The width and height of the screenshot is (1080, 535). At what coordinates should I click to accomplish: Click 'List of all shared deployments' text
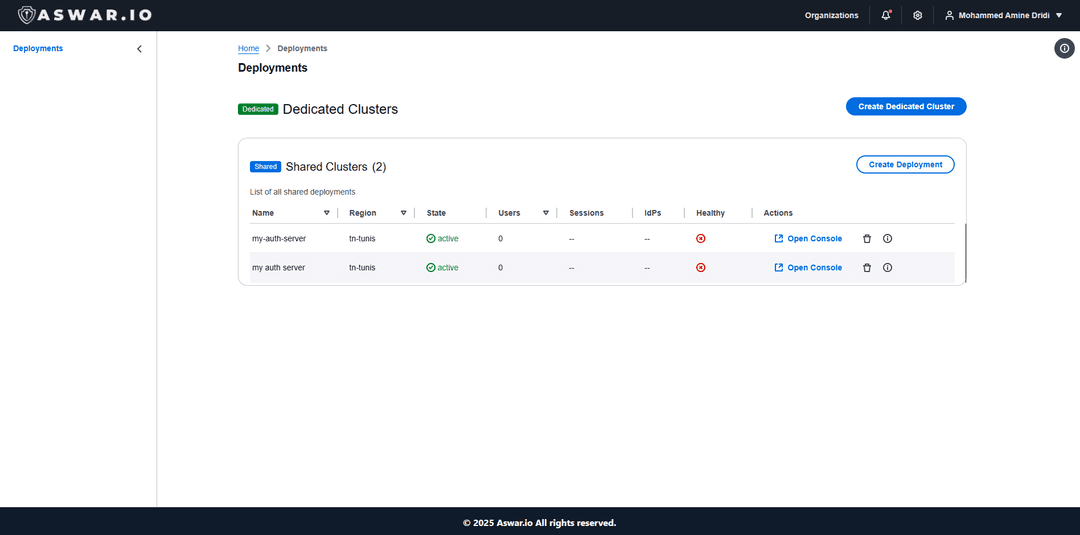point(302,192)
